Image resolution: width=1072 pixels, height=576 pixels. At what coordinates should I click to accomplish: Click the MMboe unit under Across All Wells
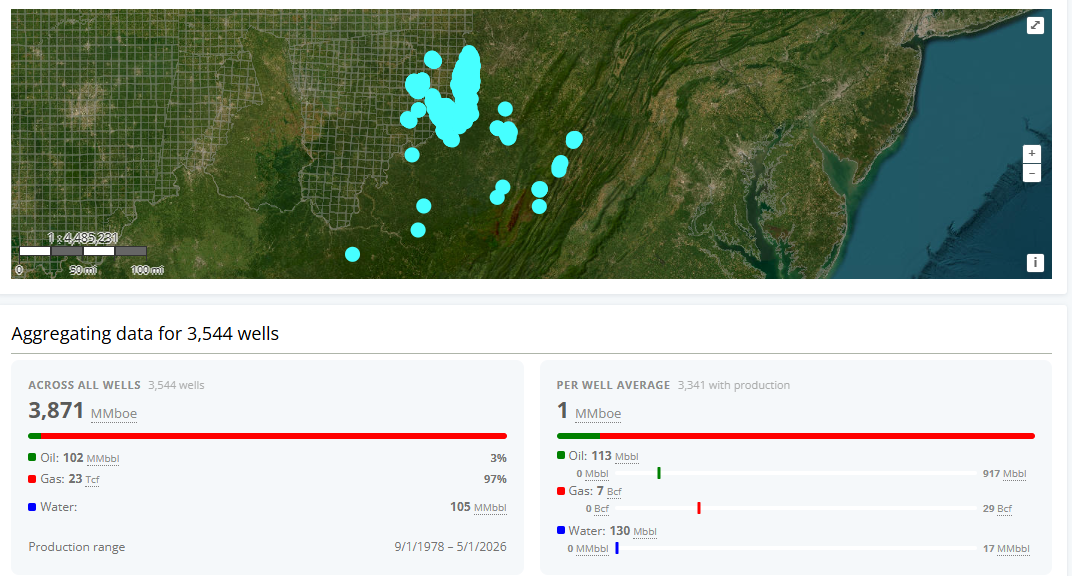click(113, 413)
